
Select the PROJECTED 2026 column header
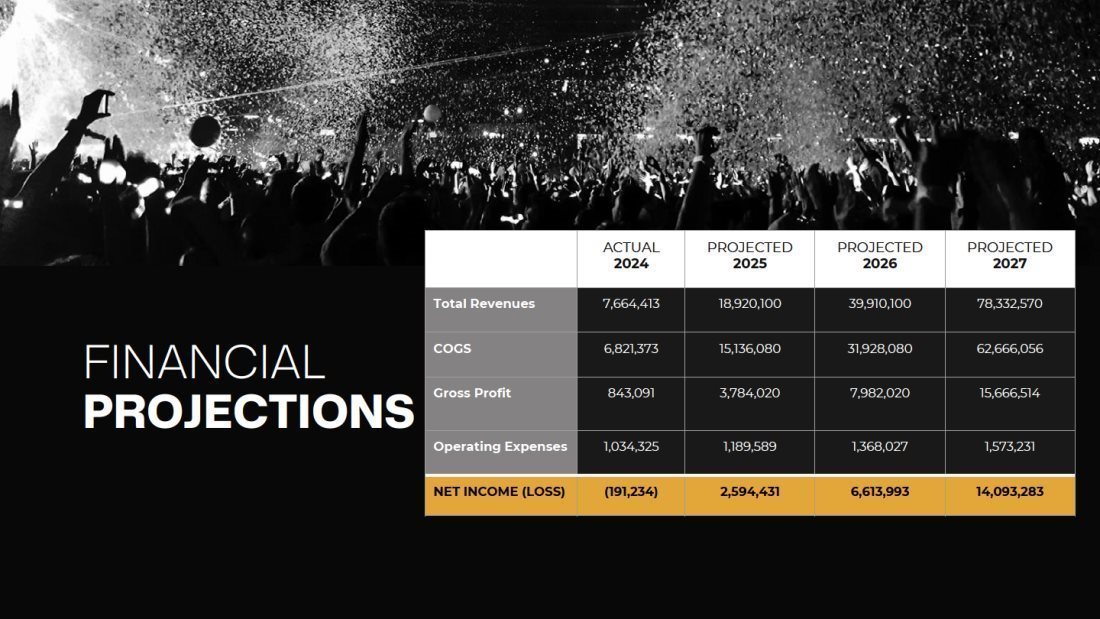(880, 258)
